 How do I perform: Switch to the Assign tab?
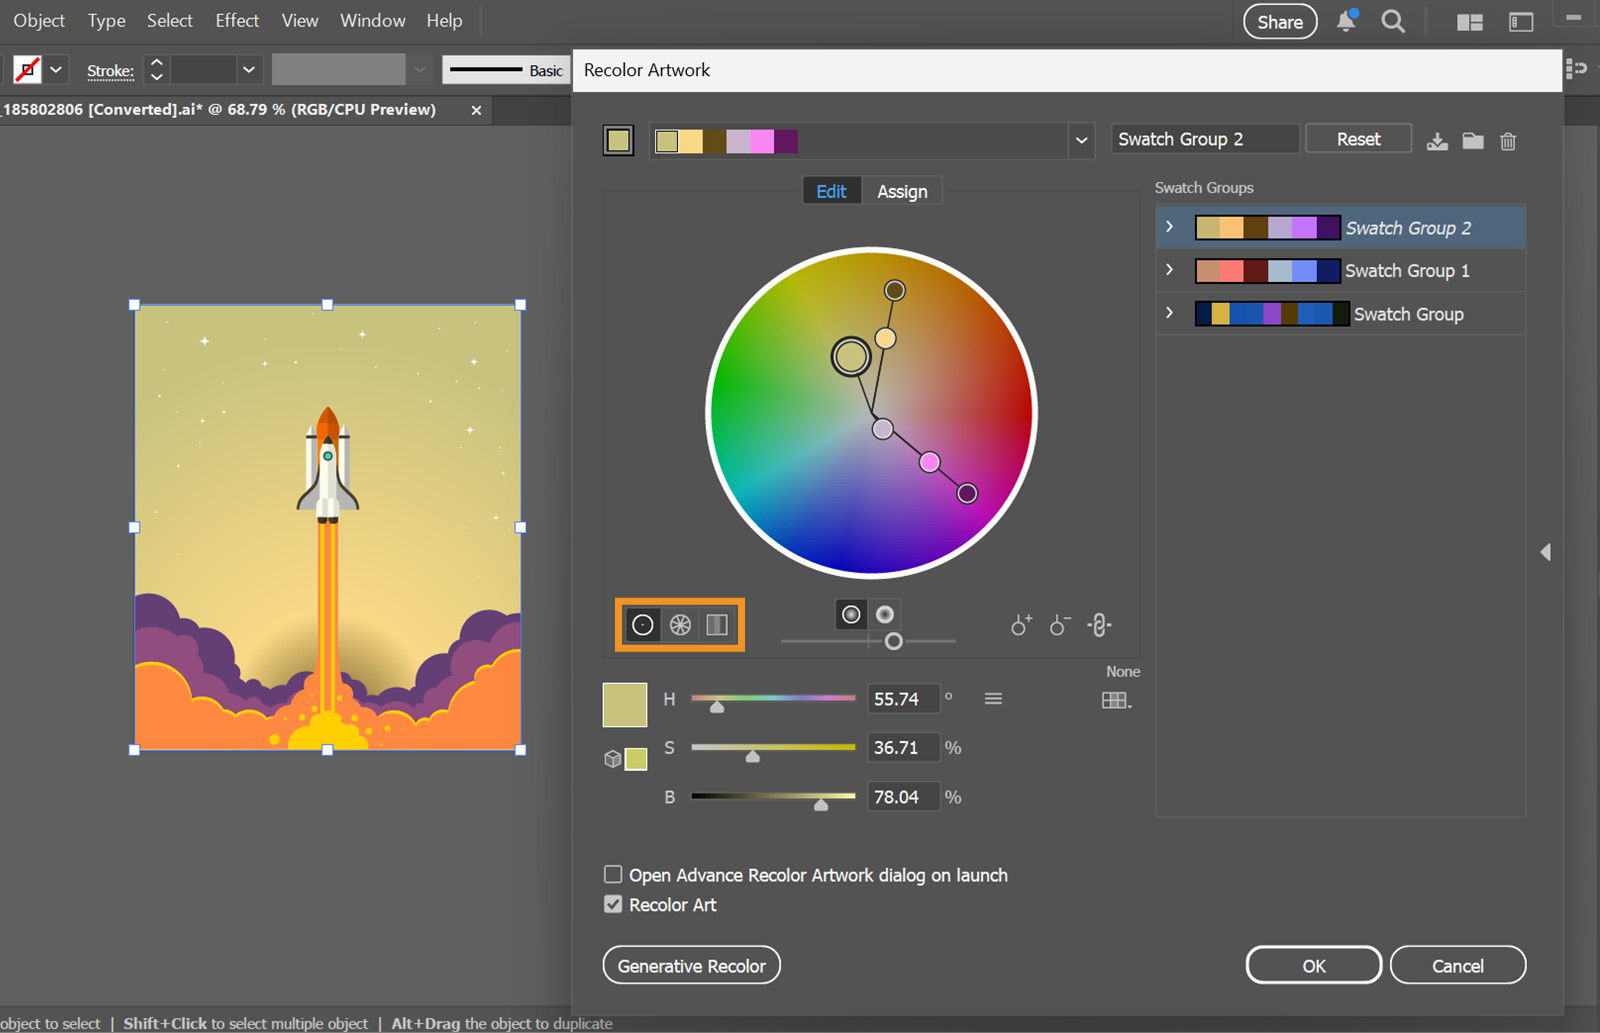pyautogui.click(x=902, y=190)
